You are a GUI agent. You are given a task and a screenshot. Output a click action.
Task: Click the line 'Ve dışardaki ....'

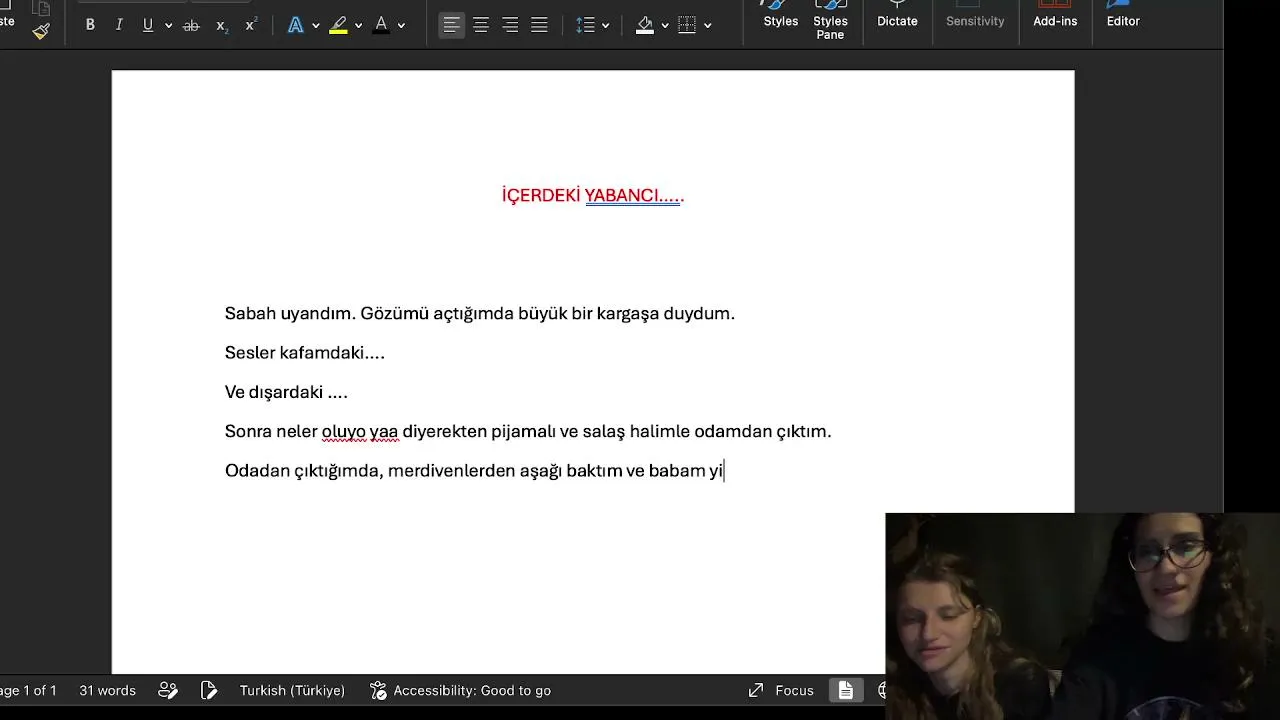coord(286,392)
